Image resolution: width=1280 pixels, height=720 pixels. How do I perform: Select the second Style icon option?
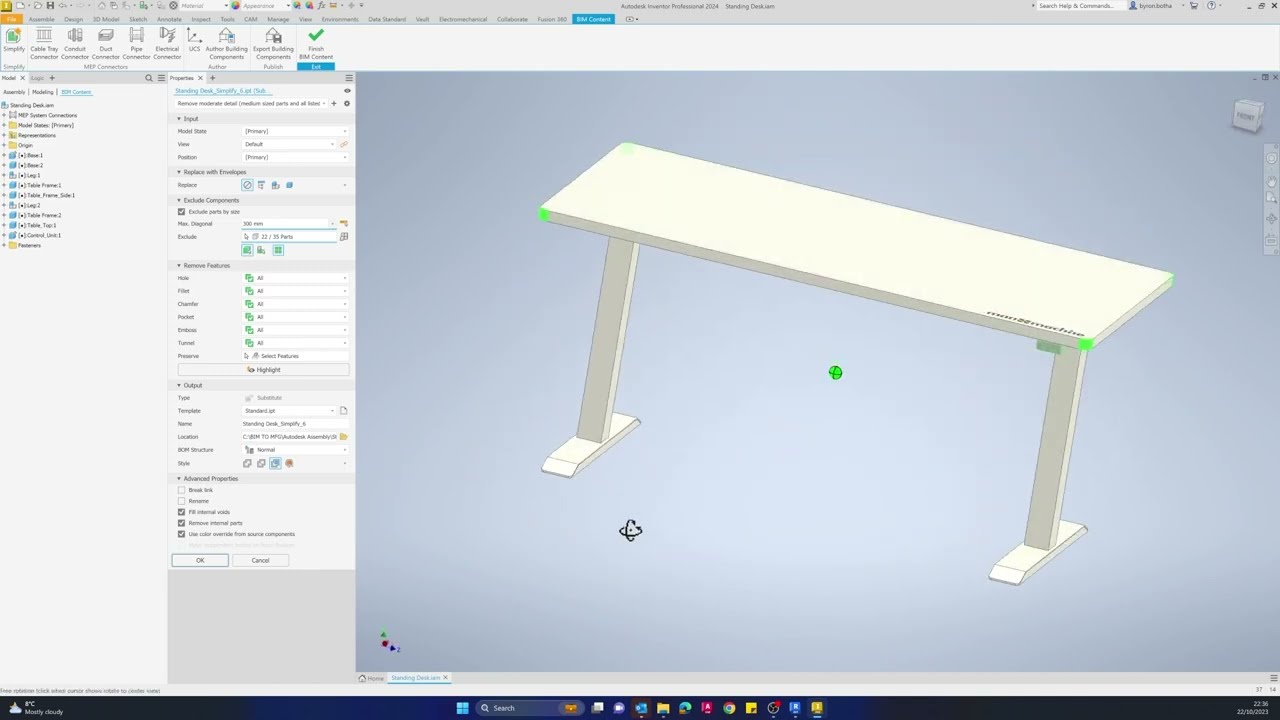[x=261, y=463]
